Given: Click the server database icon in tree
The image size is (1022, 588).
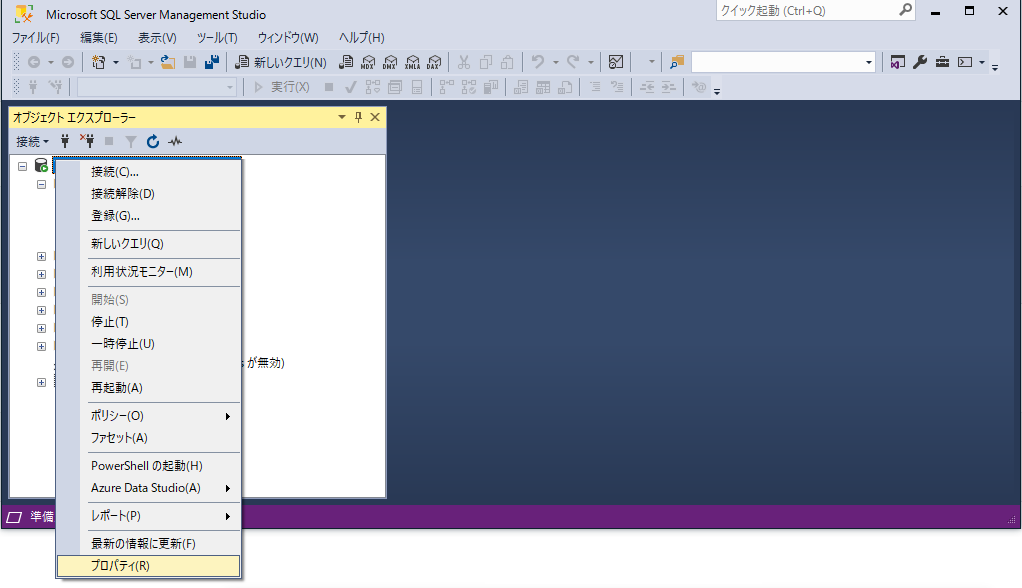Looking at the screenshot, I should pos(41,166).
